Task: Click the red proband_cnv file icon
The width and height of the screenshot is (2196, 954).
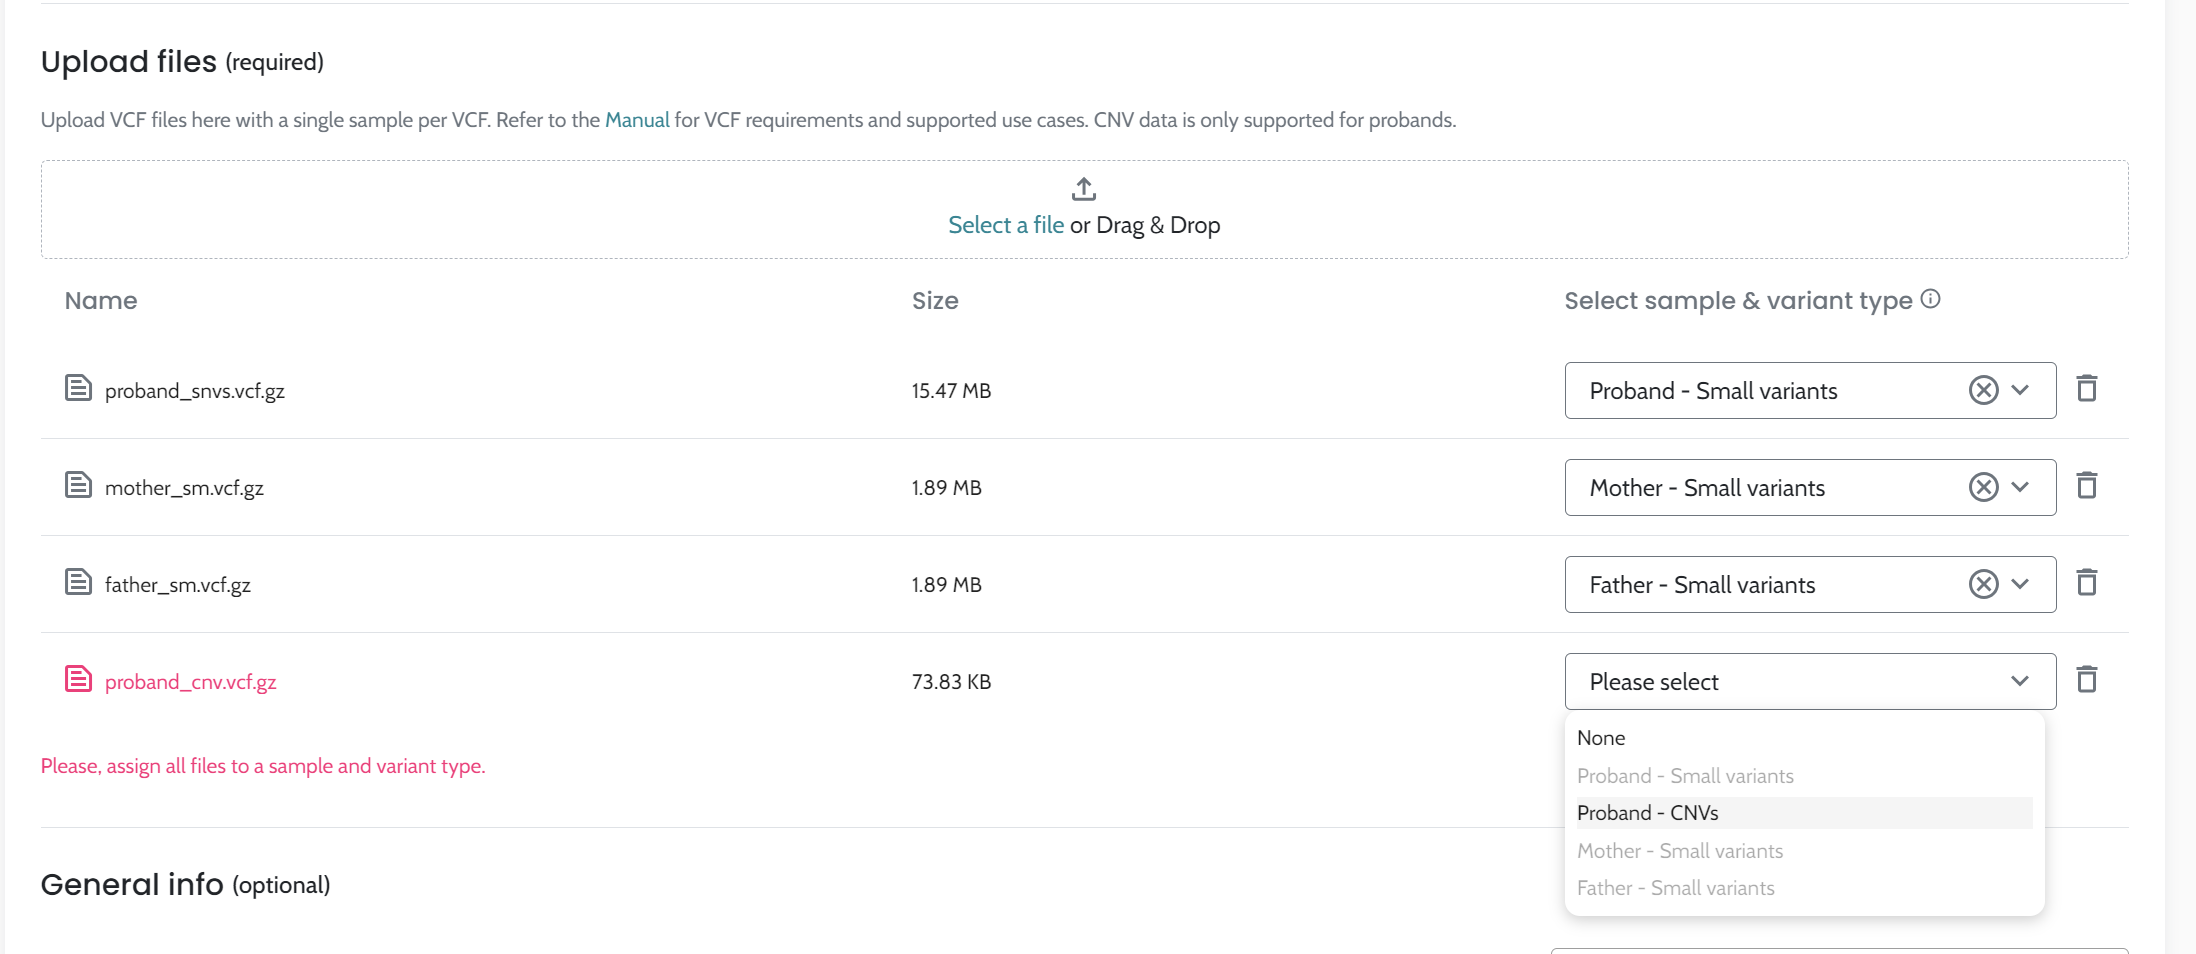Action: (x=78, y=679)
